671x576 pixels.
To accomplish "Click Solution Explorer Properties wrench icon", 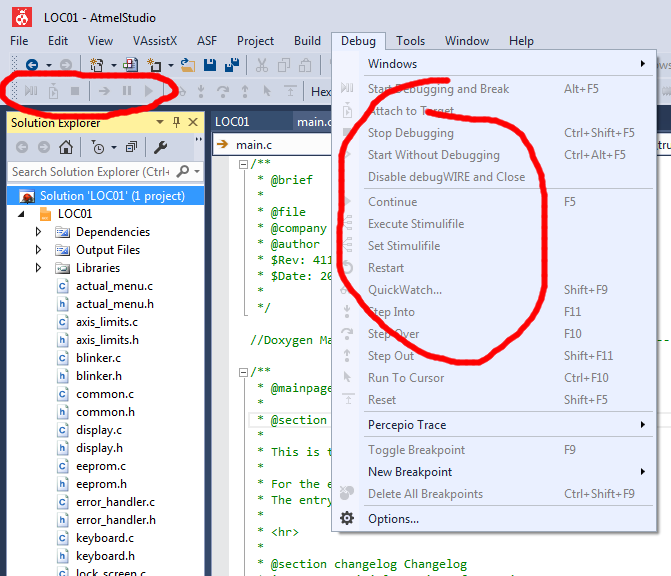I will coord(160,147).
